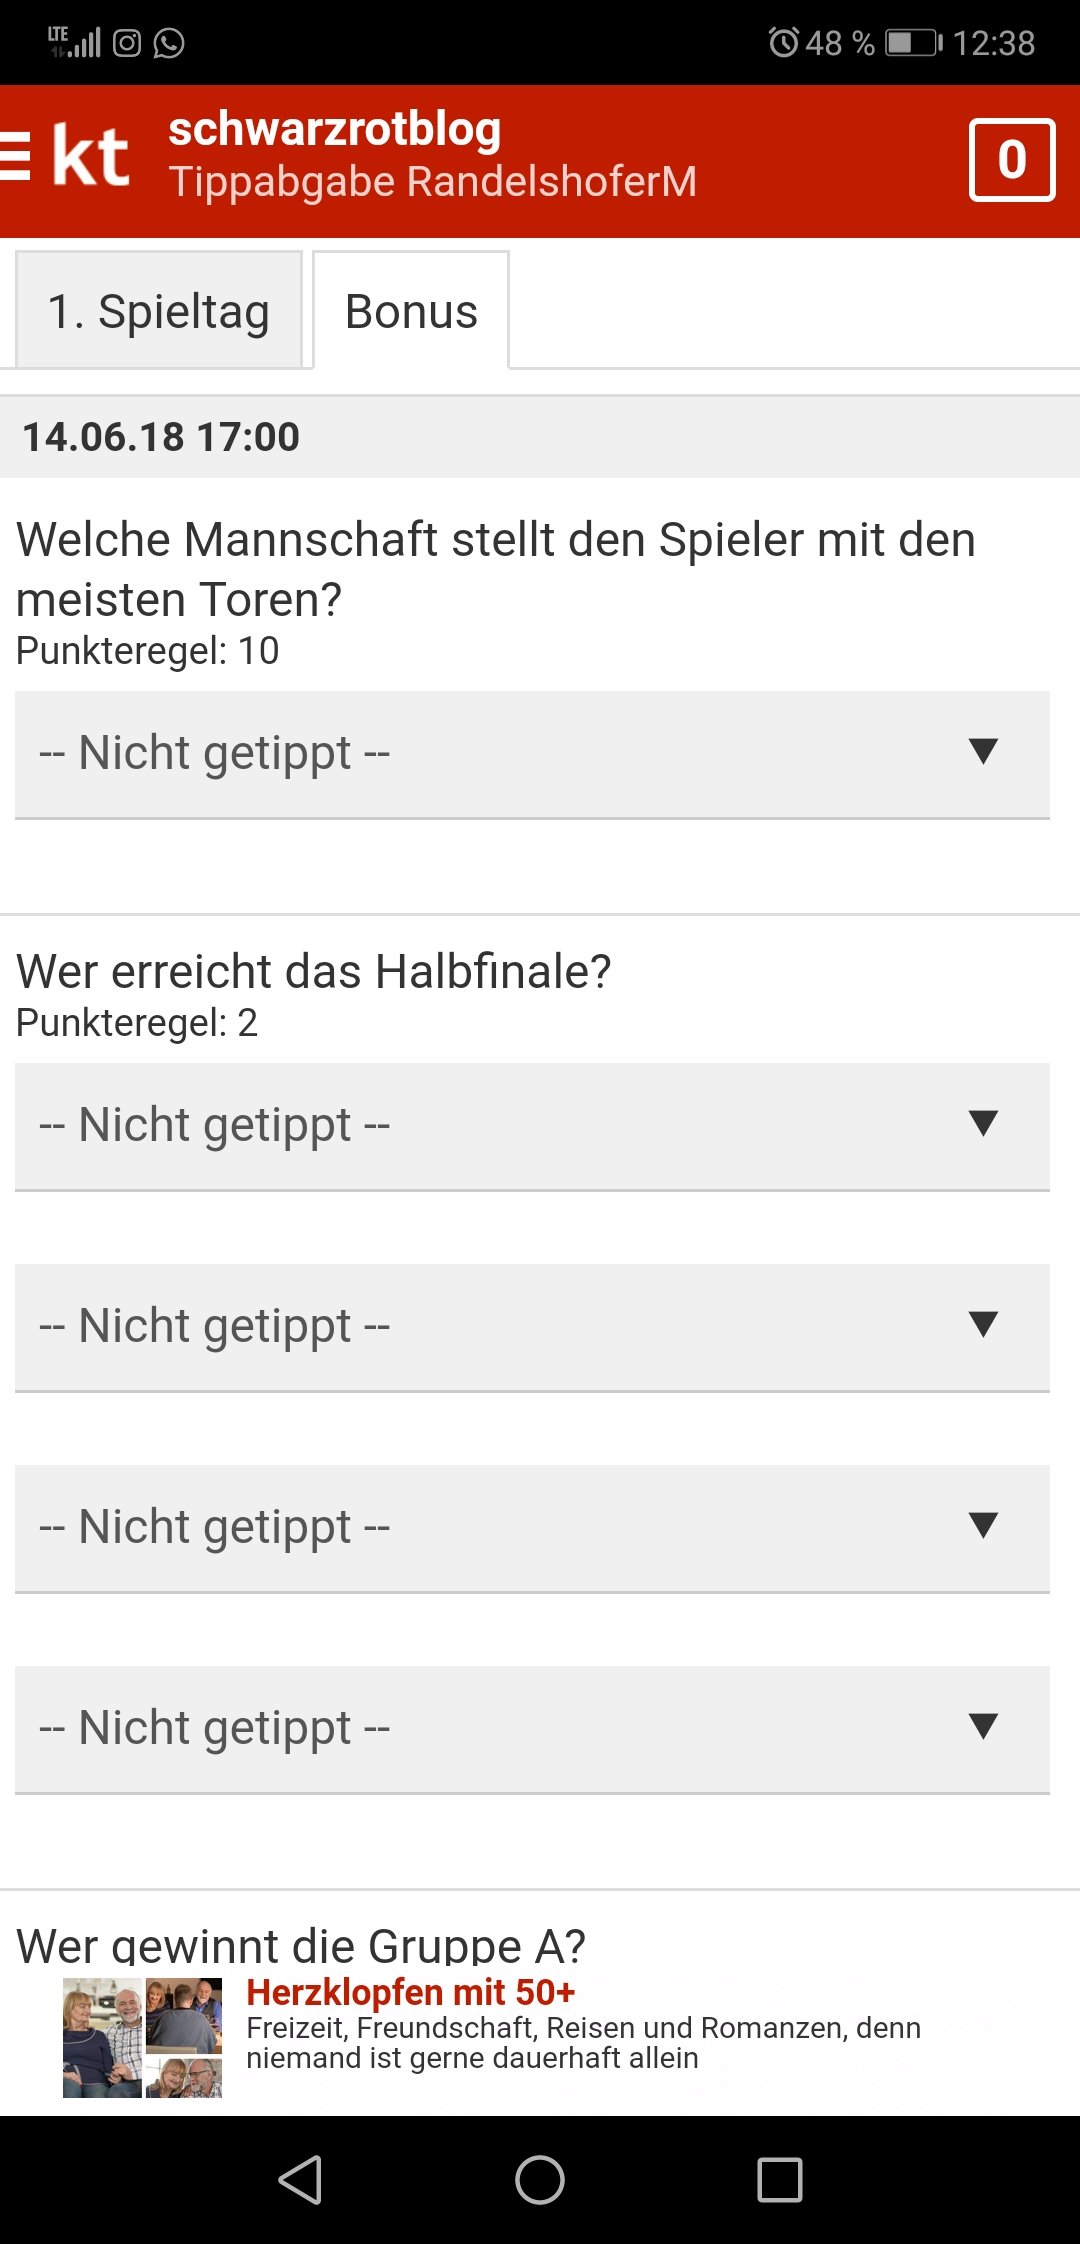Open first Halbfinale tip dropdown
Viewport: 1080px width, 2244px height.
(532, 1126)
